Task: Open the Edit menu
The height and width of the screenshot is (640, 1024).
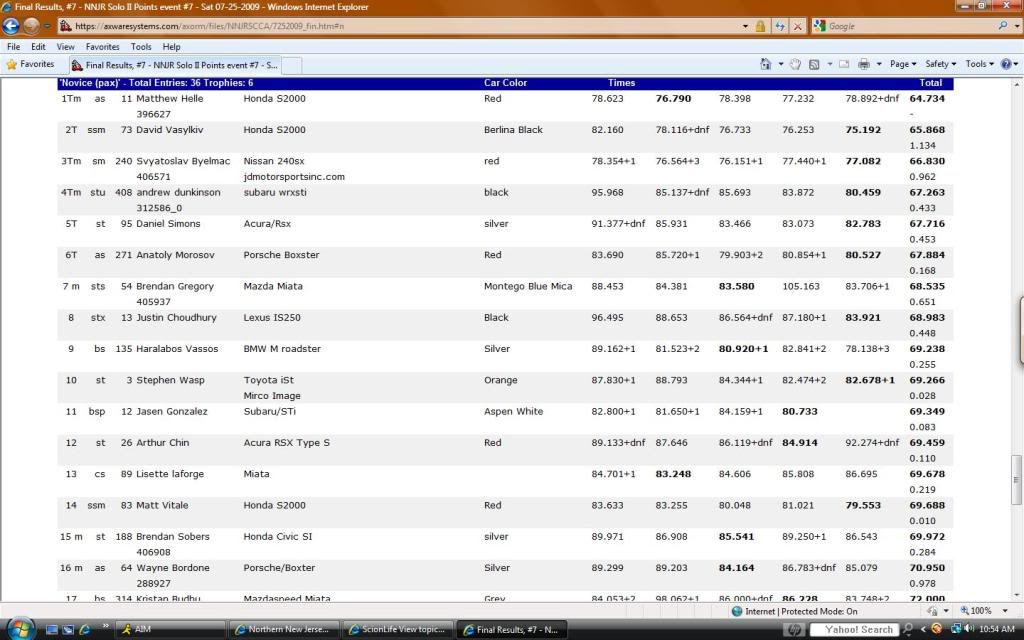Action: click(39, 47)
